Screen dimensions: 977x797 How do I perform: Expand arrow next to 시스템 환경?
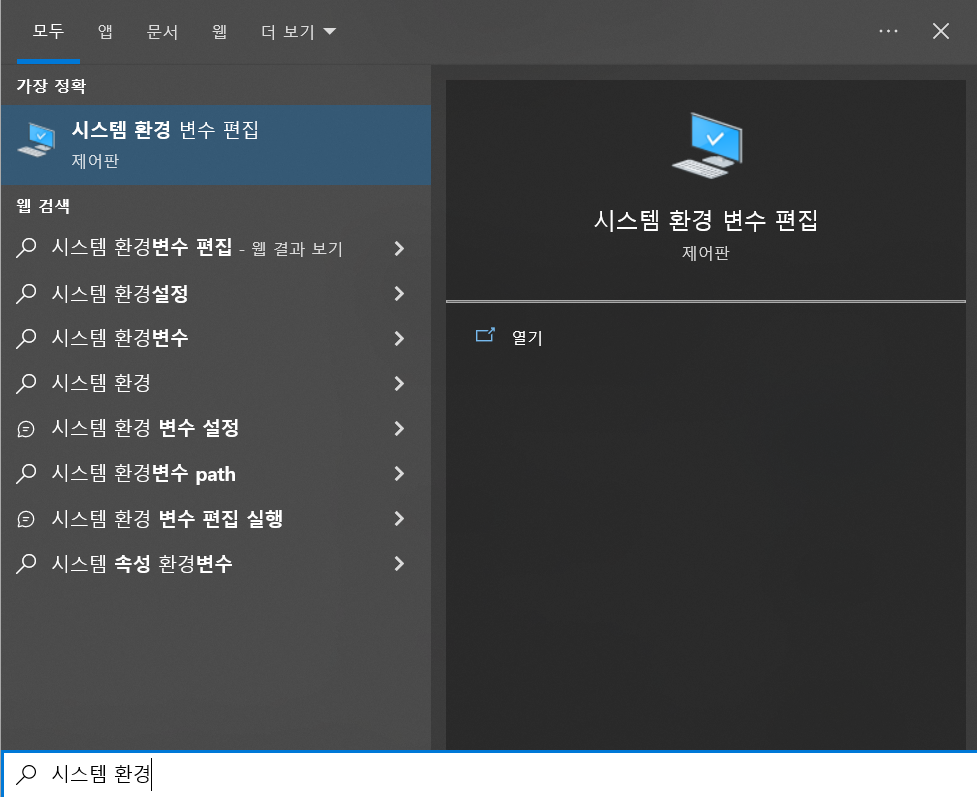(399, 383)
